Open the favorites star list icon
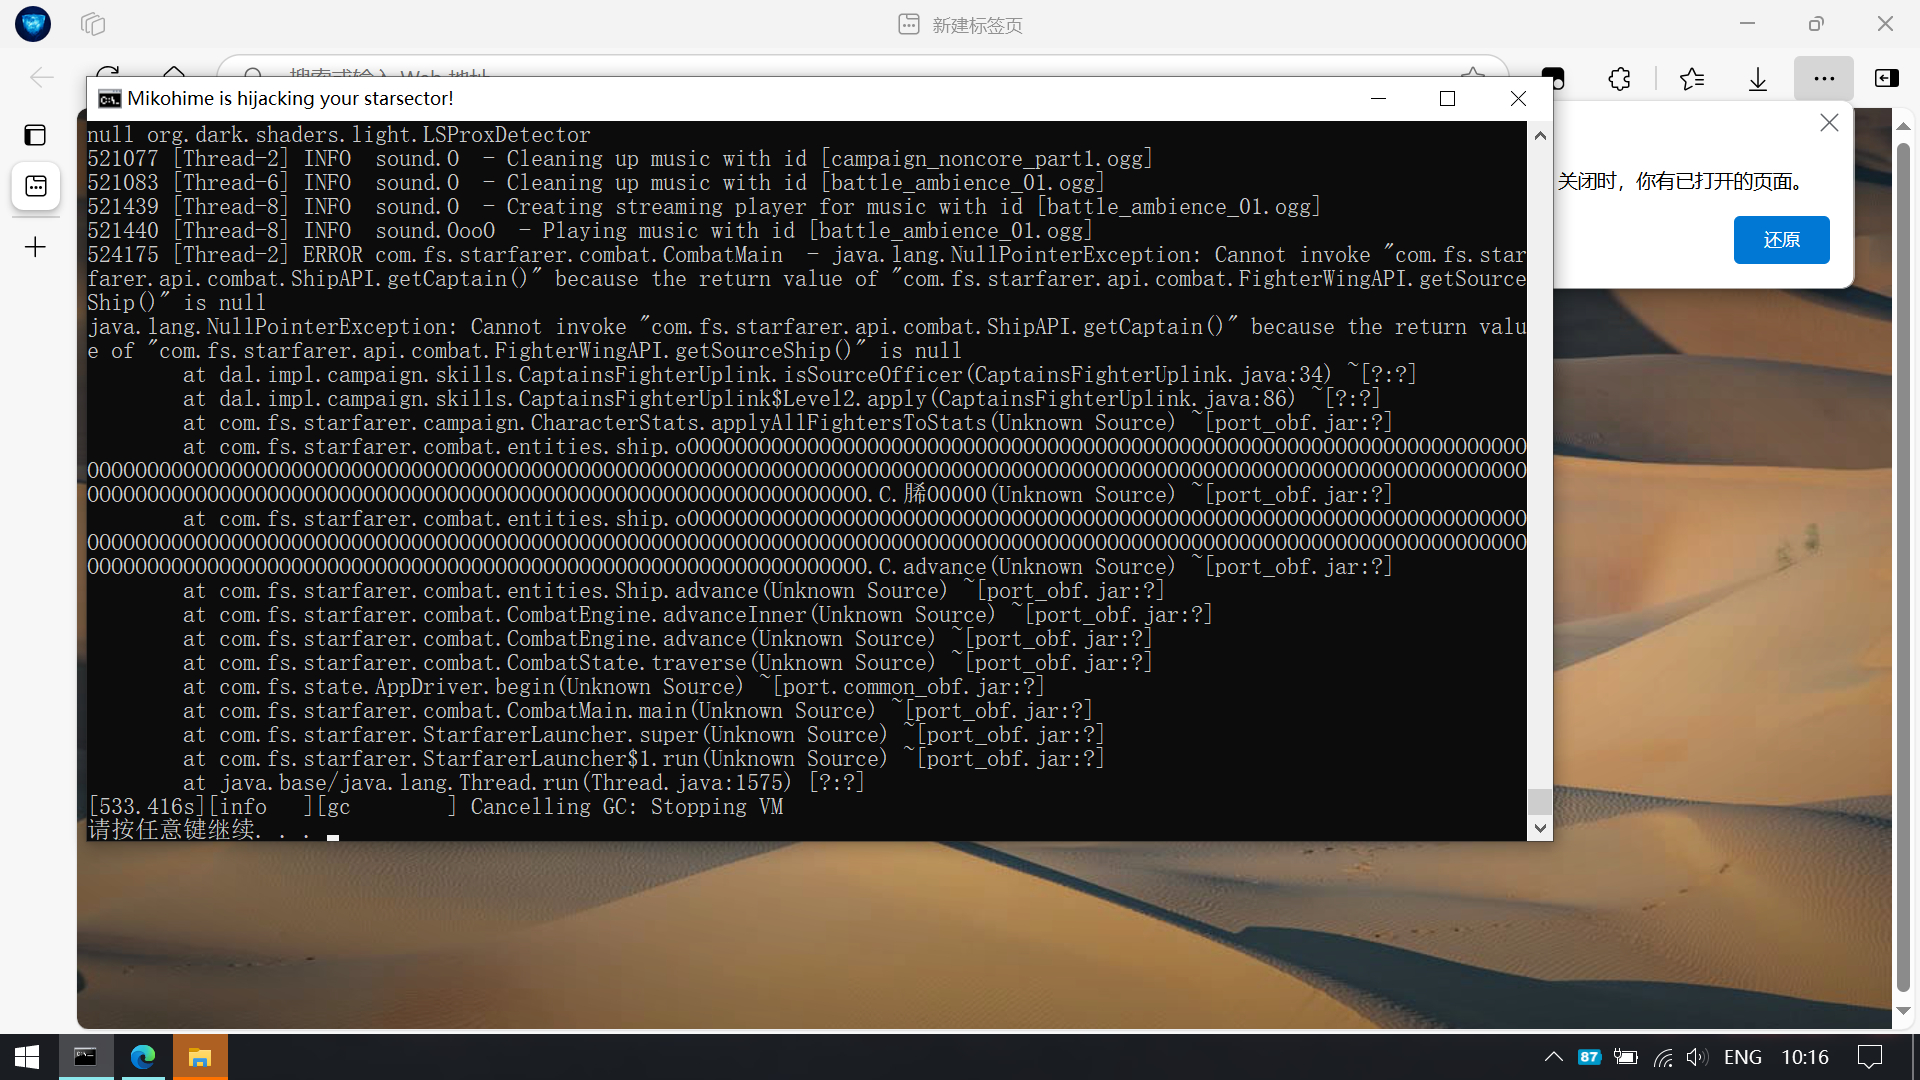 point(1692,78)
